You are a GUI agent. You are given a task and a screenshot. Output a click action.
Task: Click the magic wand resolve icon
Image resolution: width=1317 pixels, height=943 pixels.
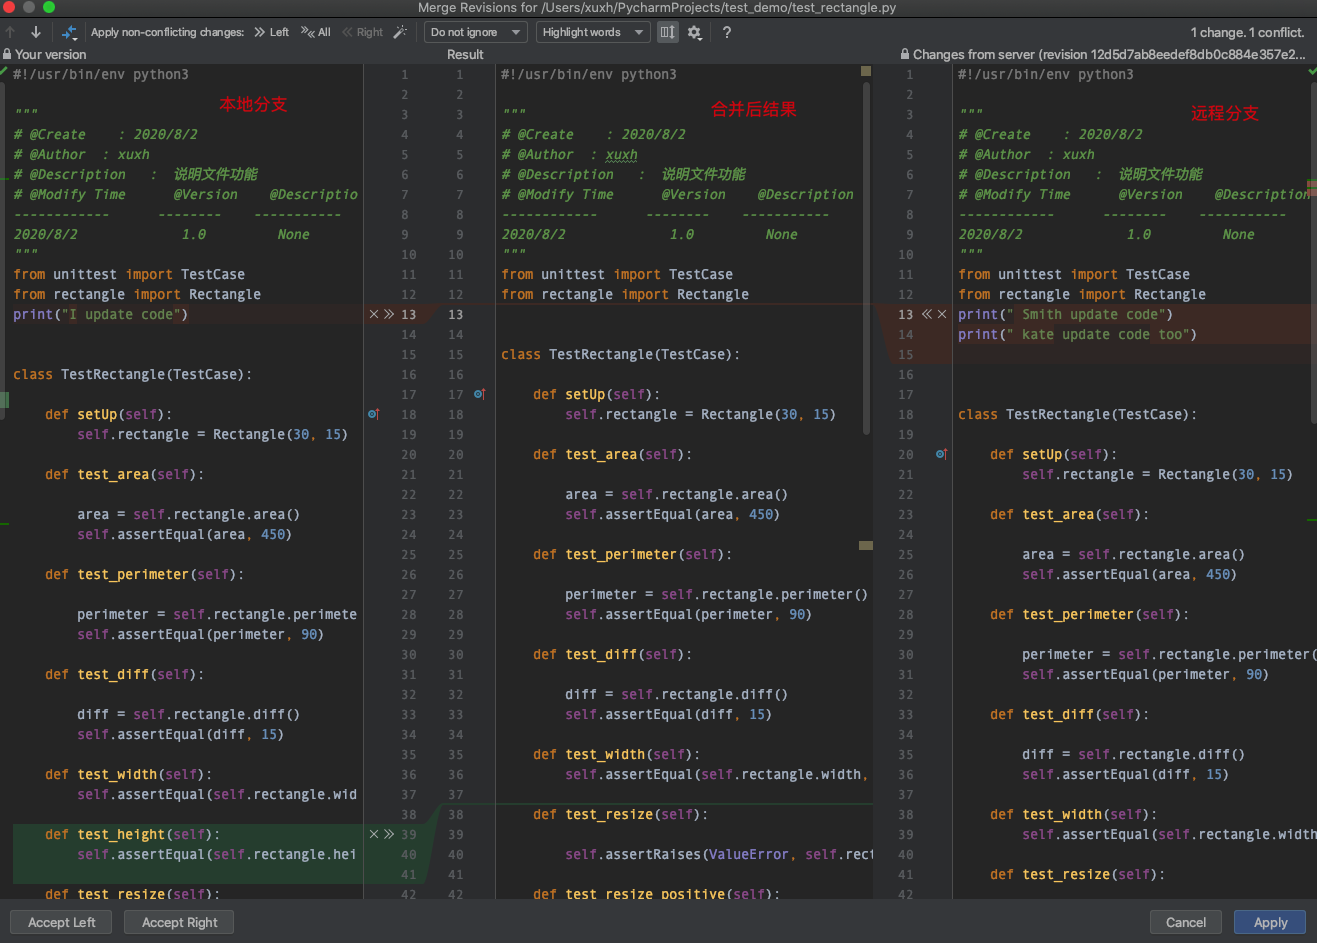tap(400, 32)
